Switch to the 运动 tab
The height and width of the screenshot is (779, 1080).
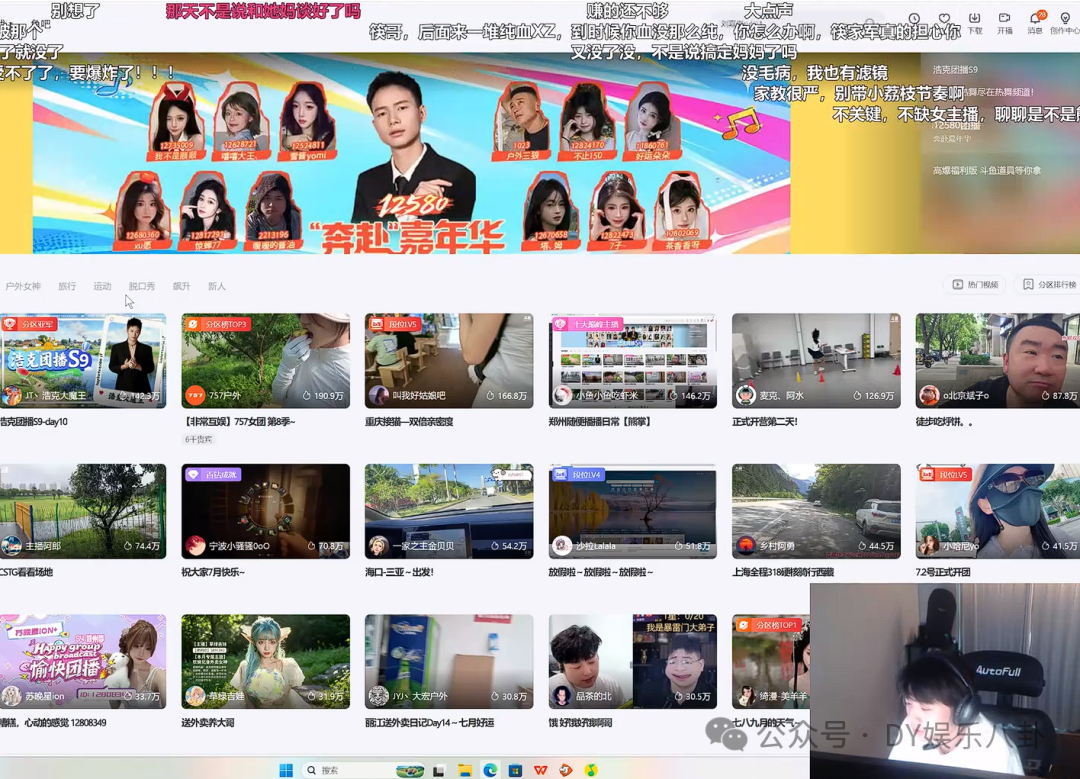(102, 286)
